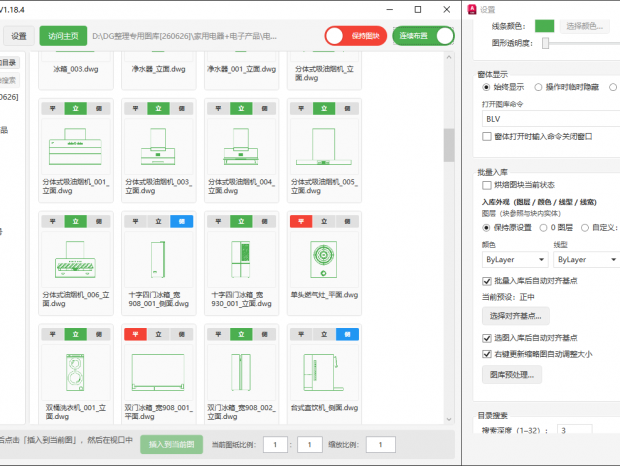This screenshot has width=620, height=466.
Task: Open the 线型 ByLayer dropdown
Action: [587, 260]
